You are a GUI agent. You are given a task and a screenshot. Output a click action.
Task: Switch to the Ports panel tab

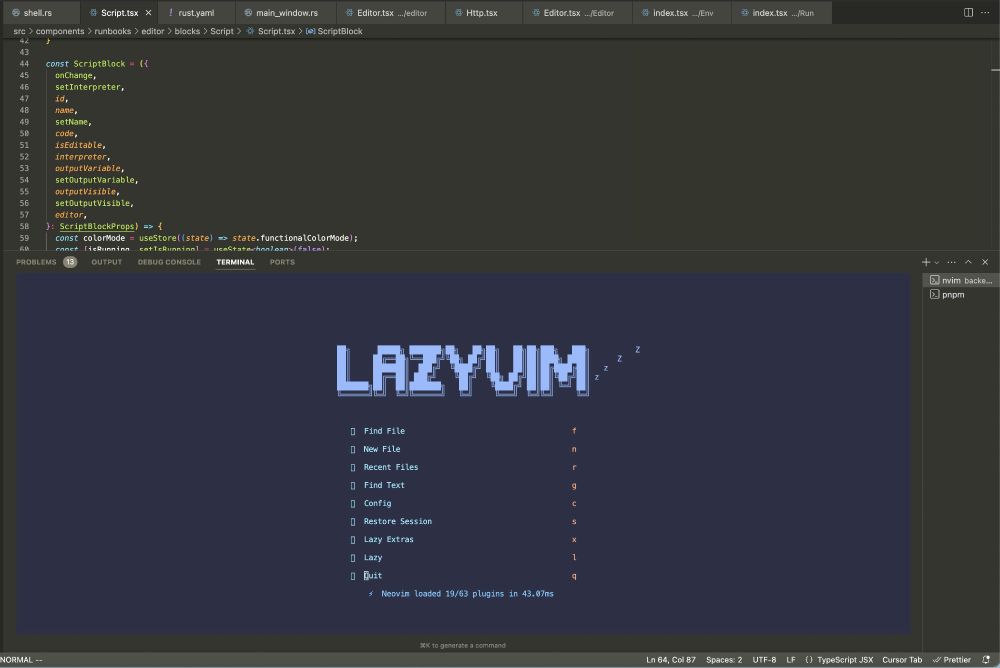click(x=282, y=262)
